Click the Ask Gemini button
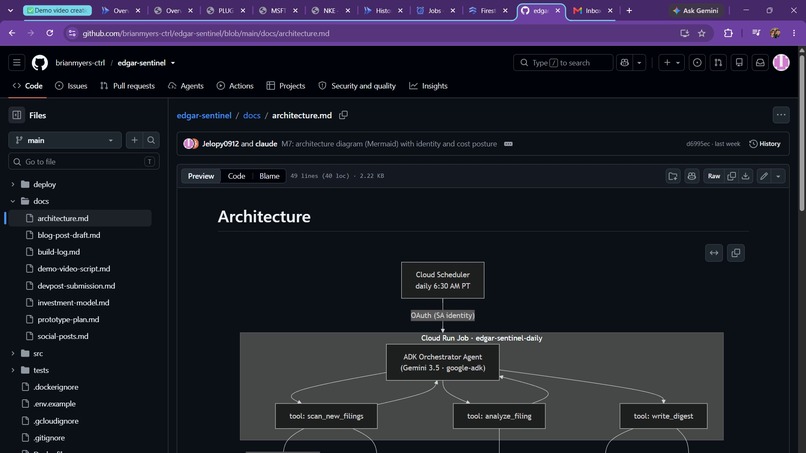 click(696, 10)
